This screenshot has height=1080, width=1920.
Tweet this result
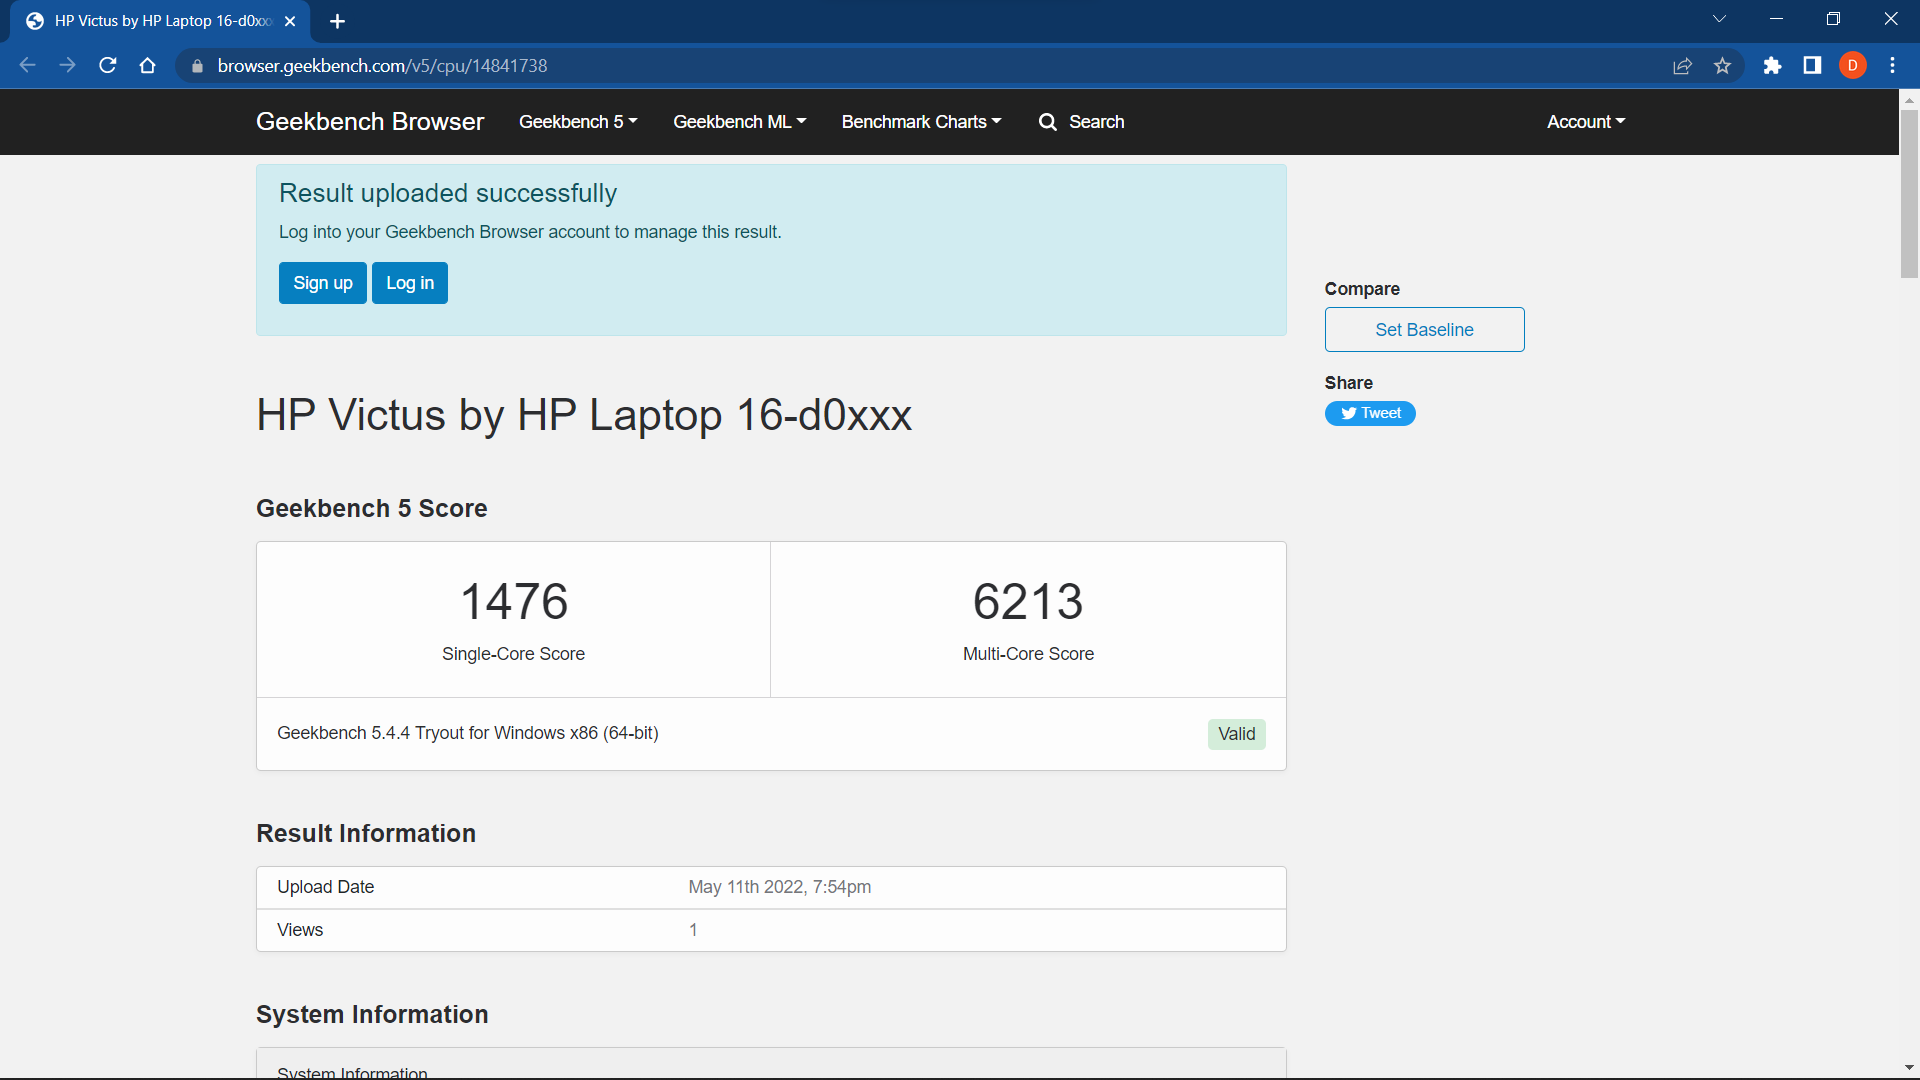(1370, 414)
